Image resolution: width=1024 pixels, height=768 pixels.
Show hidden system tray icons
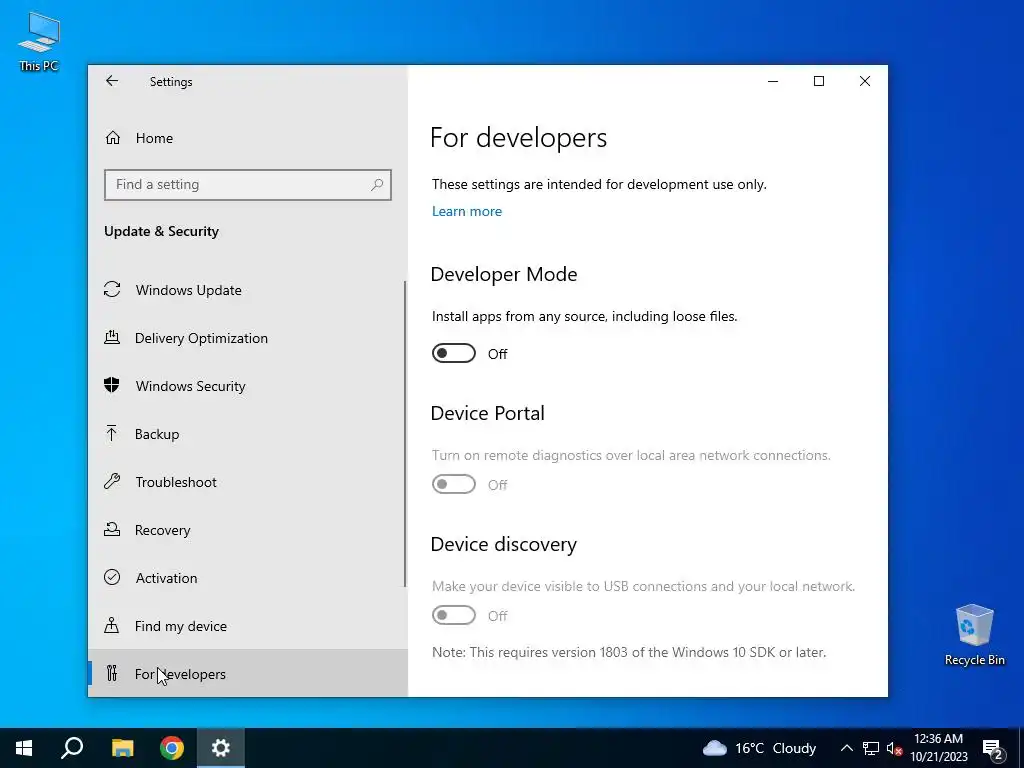coord(846,748)
